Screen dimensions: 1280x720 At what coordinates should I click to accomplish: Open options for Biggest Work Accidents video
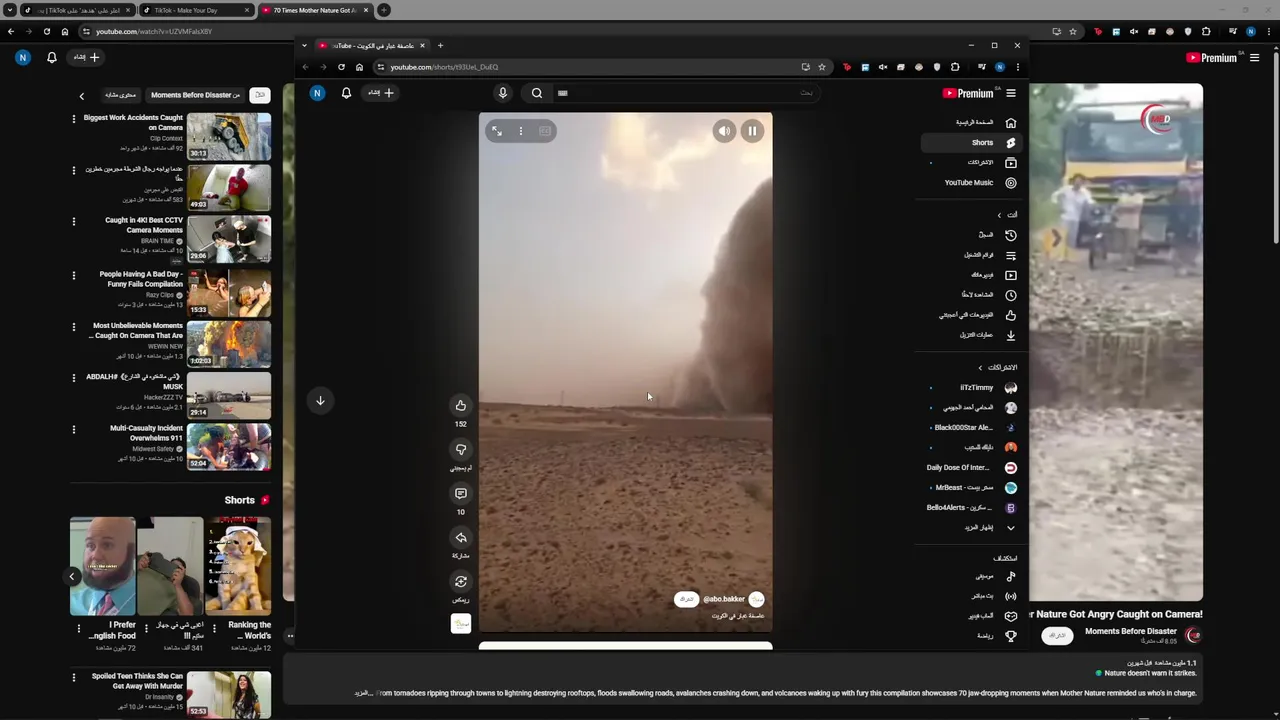point(73,119)
